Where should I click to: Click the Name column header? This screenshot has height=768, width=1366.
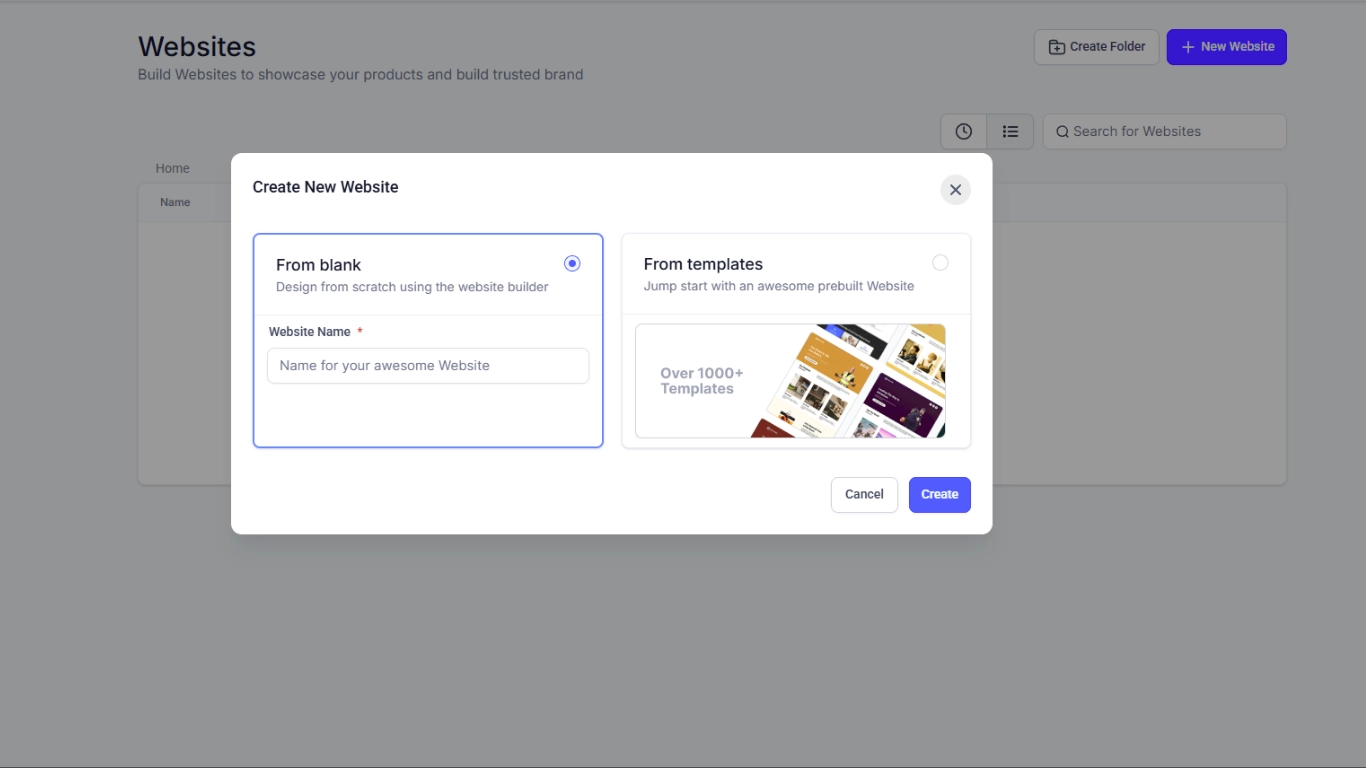pos(175,202)
